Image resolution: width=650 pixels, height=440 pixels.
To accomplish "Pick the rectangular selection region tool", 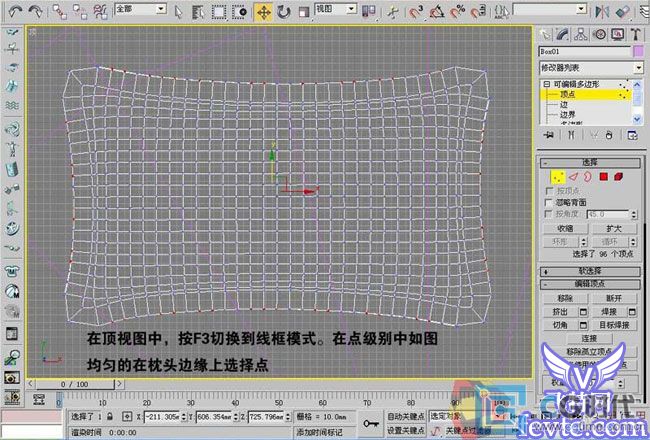I will tap(219, 12).
